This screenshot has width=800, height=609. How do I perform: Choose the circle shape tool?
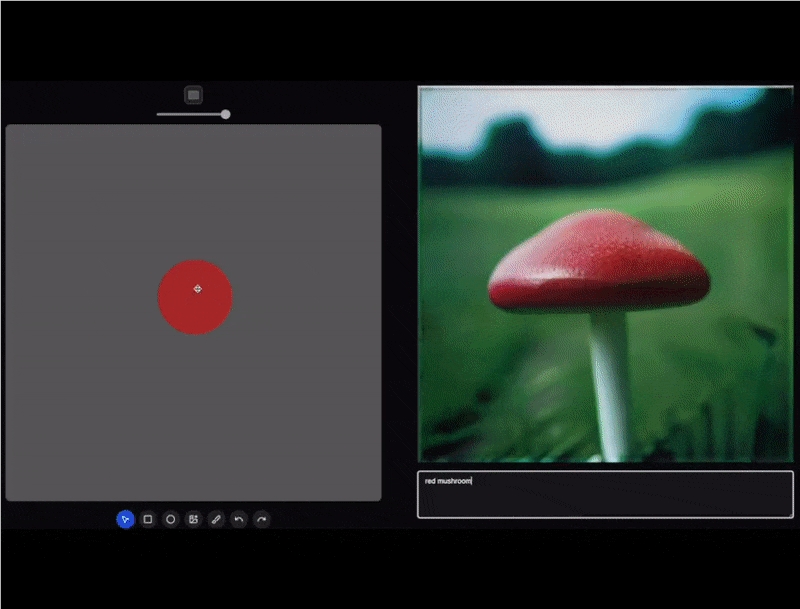(171, 519)
